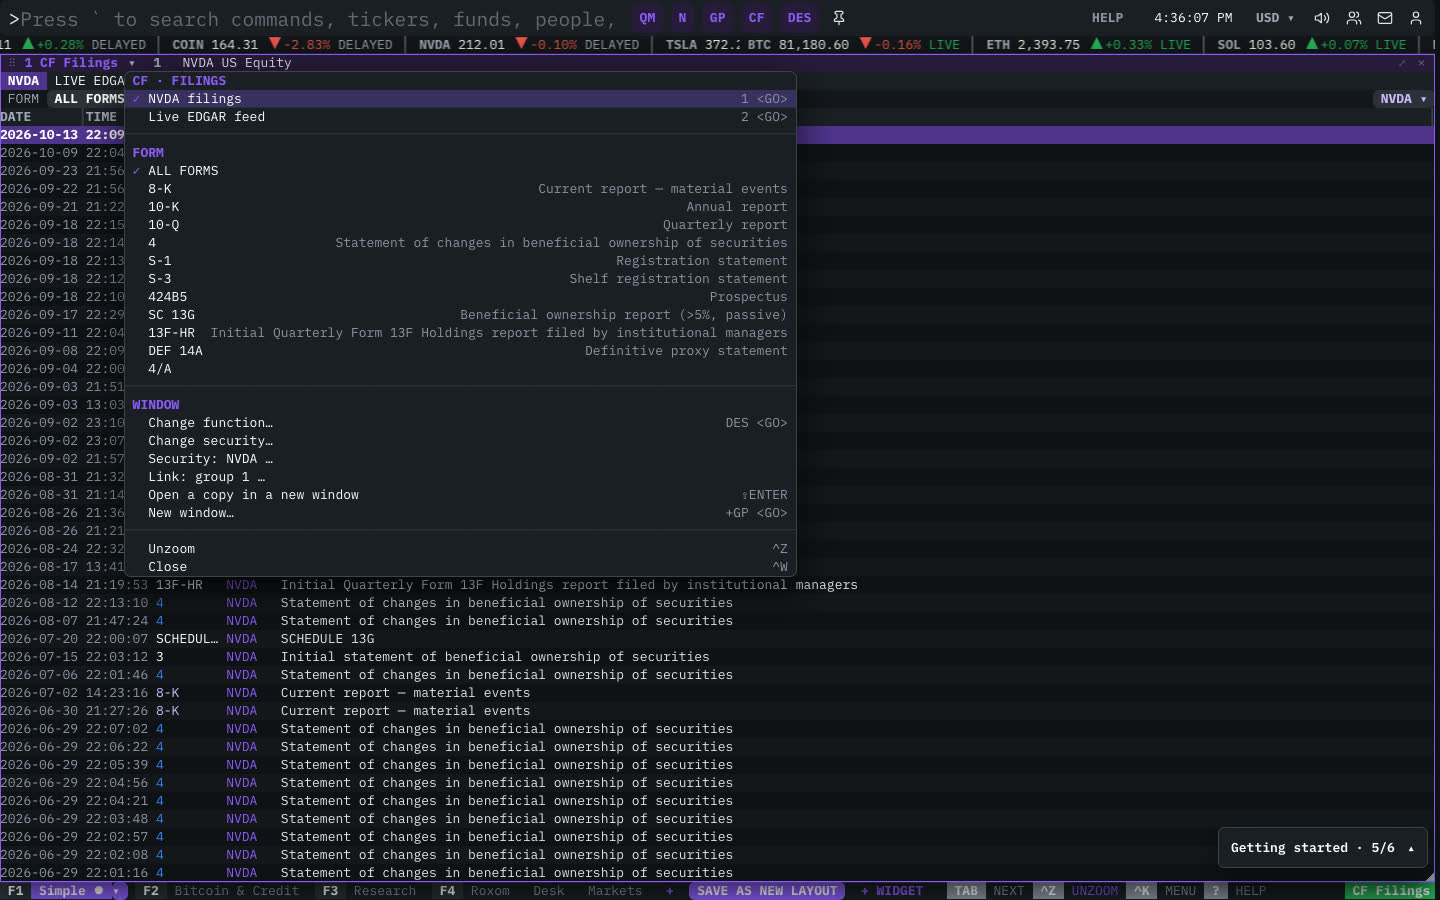Viewport: 1440px width, 900px height.
Task: Choose the Close entry in the menu
Action: pos(460,567)
